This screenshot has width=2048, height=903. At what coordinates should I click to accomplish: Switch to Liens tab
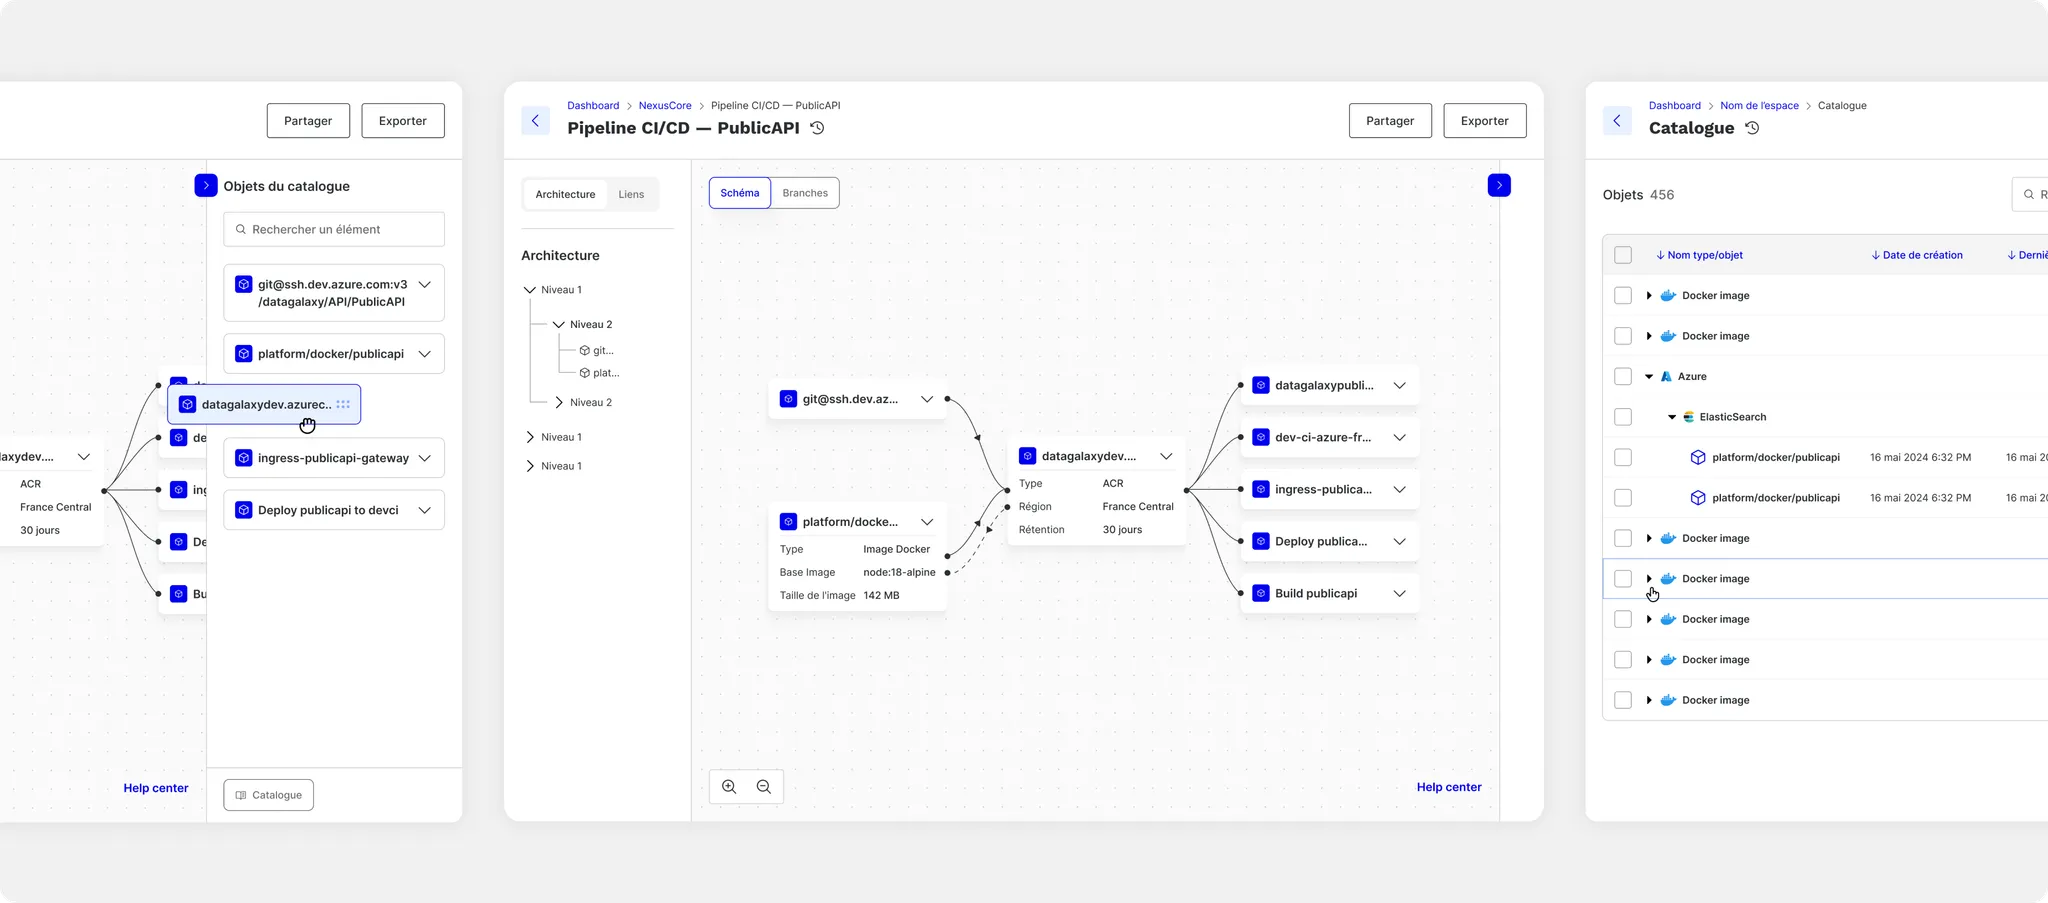pos(631,194)
